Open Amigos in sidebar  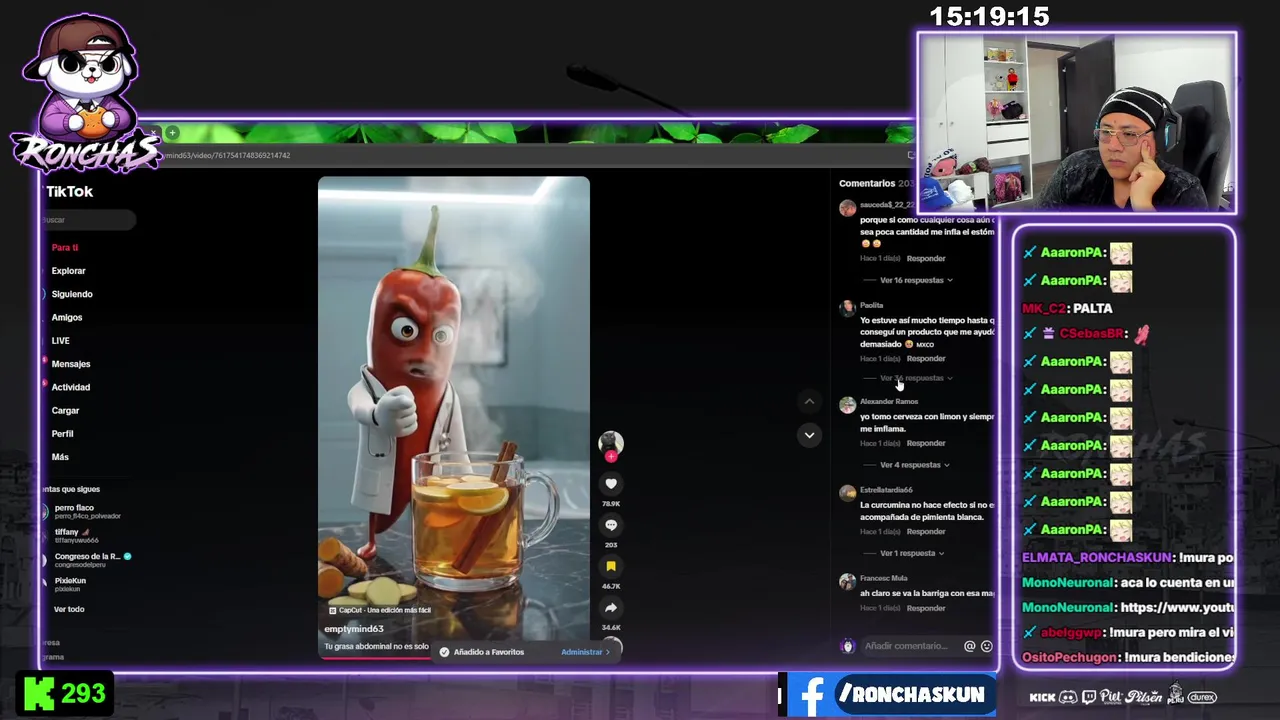pyautogui.click(x=67, y=317)
